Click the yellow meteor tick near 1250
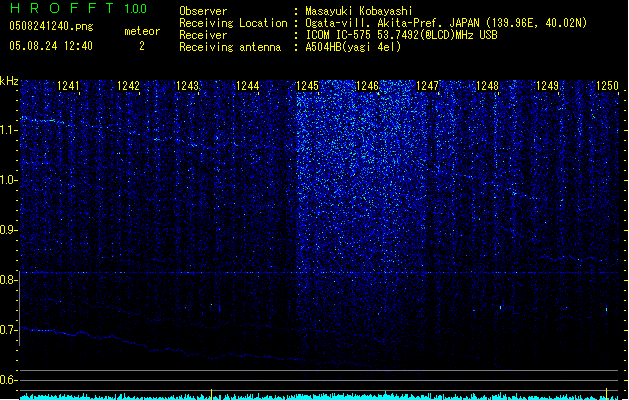 pyautogui.click(x=607, y=394)
